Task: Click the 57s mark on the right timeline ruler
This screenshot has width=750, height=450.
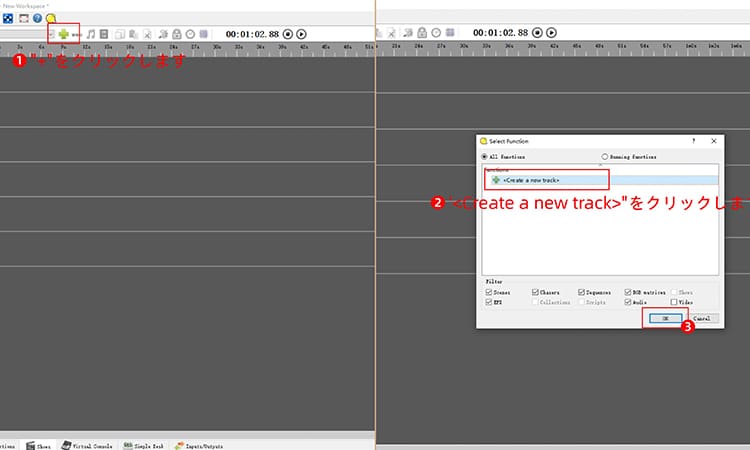Action: pyautogui.click(x=667, y=46)
